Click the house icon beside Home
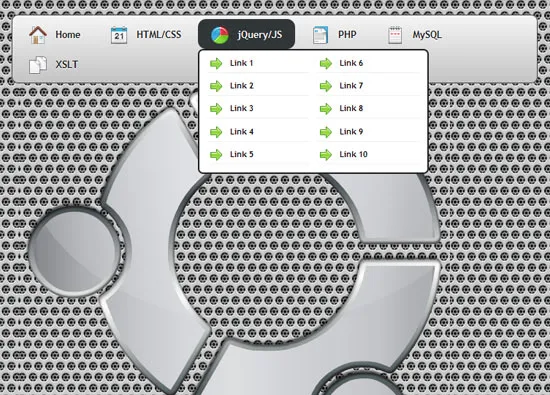Screen dimensions: 550x395 pyautogui.click(x=38, y=35)
